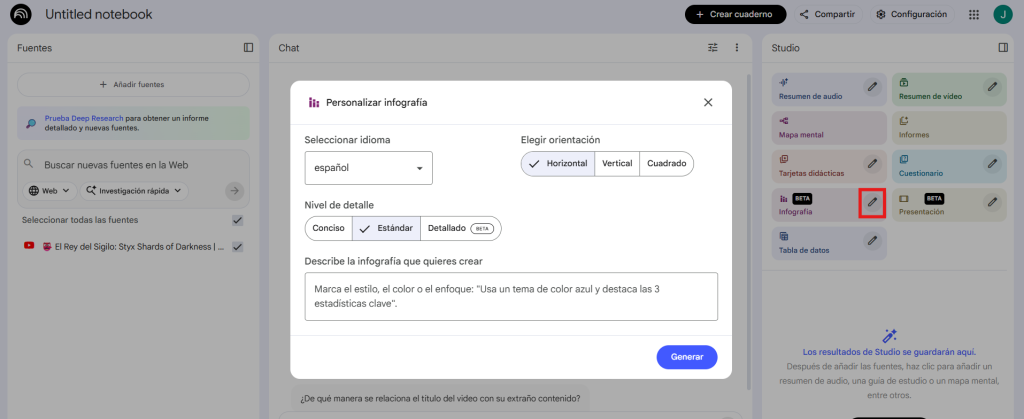Viewport: 1024px width, 419px height.
Task: Toggle Seleccionar todas las fuentes checkbox
Action: pos(238,221)
